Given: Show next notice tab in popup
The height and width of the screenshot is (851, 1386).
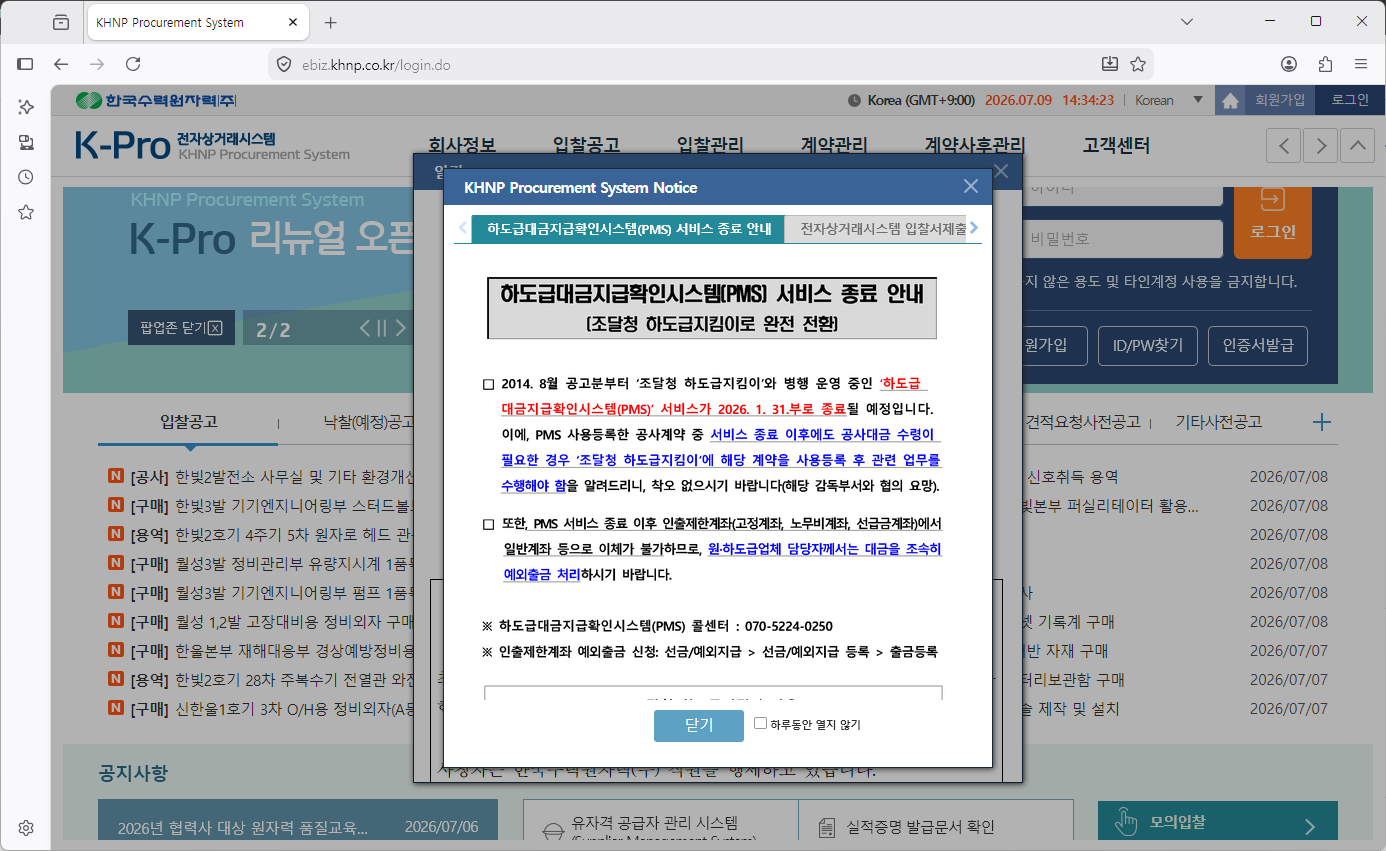Looking at the screenshot, I should coord(974,228).
